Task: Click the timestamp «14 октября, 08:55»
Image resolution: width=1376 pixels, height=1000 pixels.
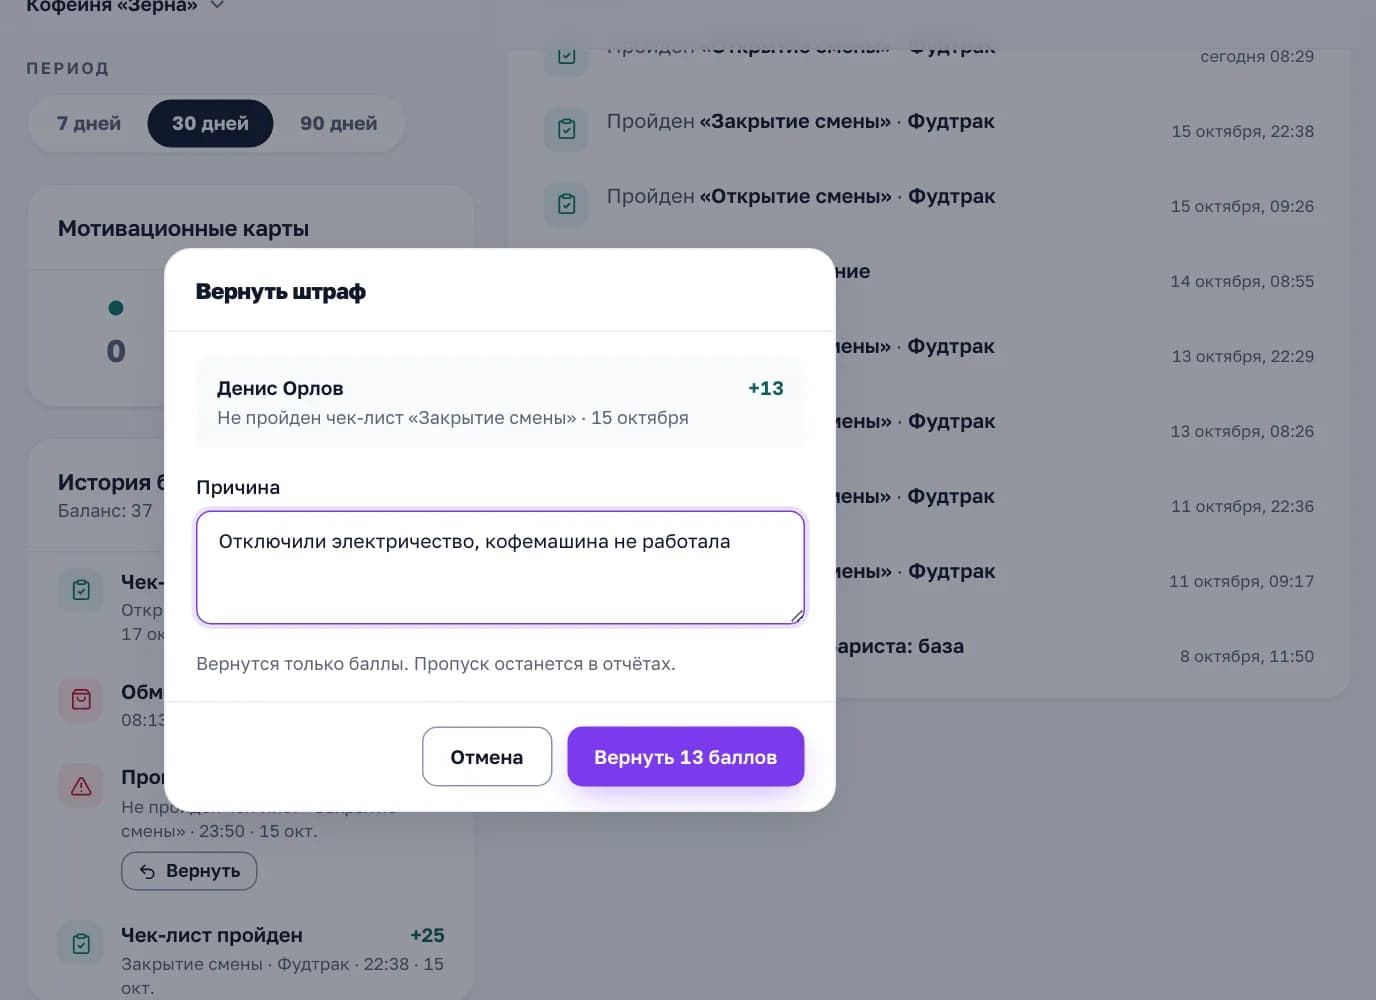Action: pos(1243,282)
